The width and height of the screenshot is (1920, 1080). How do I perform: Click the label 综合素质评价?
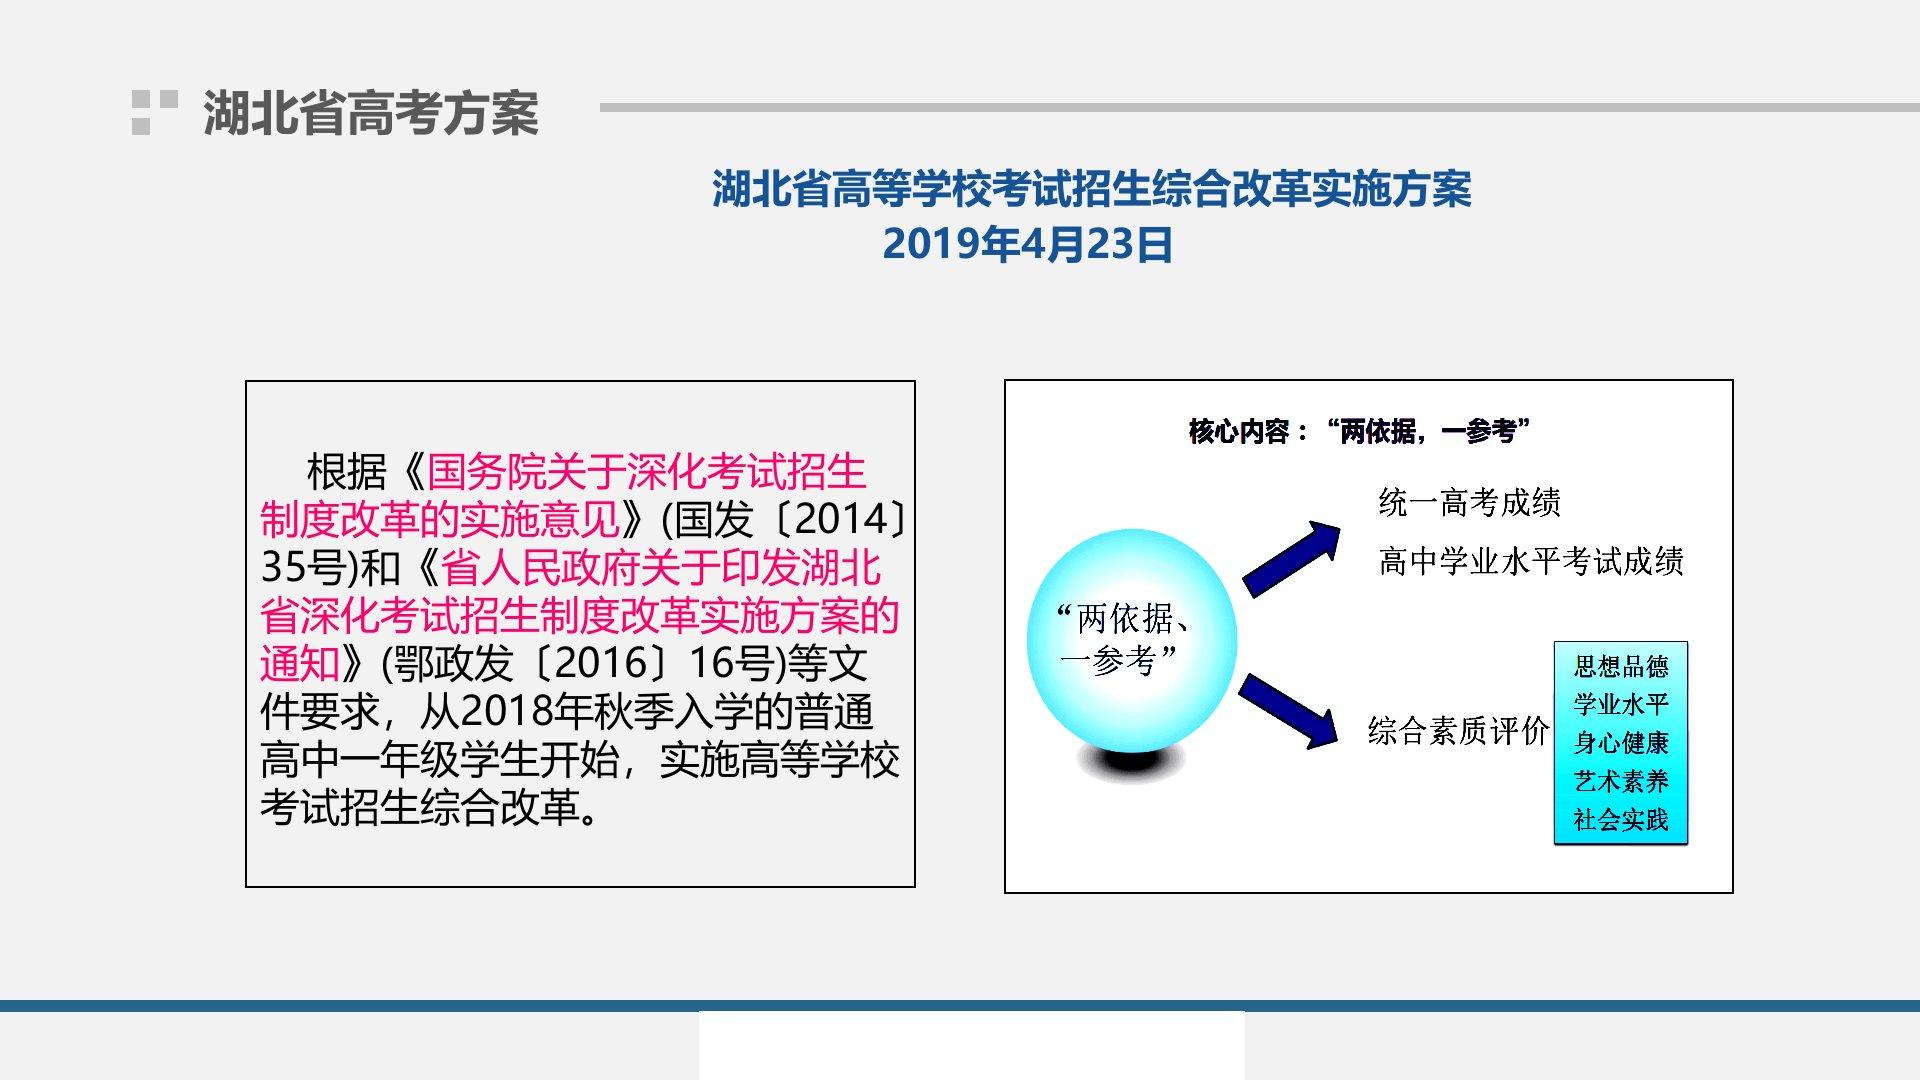pos(1457,731)
